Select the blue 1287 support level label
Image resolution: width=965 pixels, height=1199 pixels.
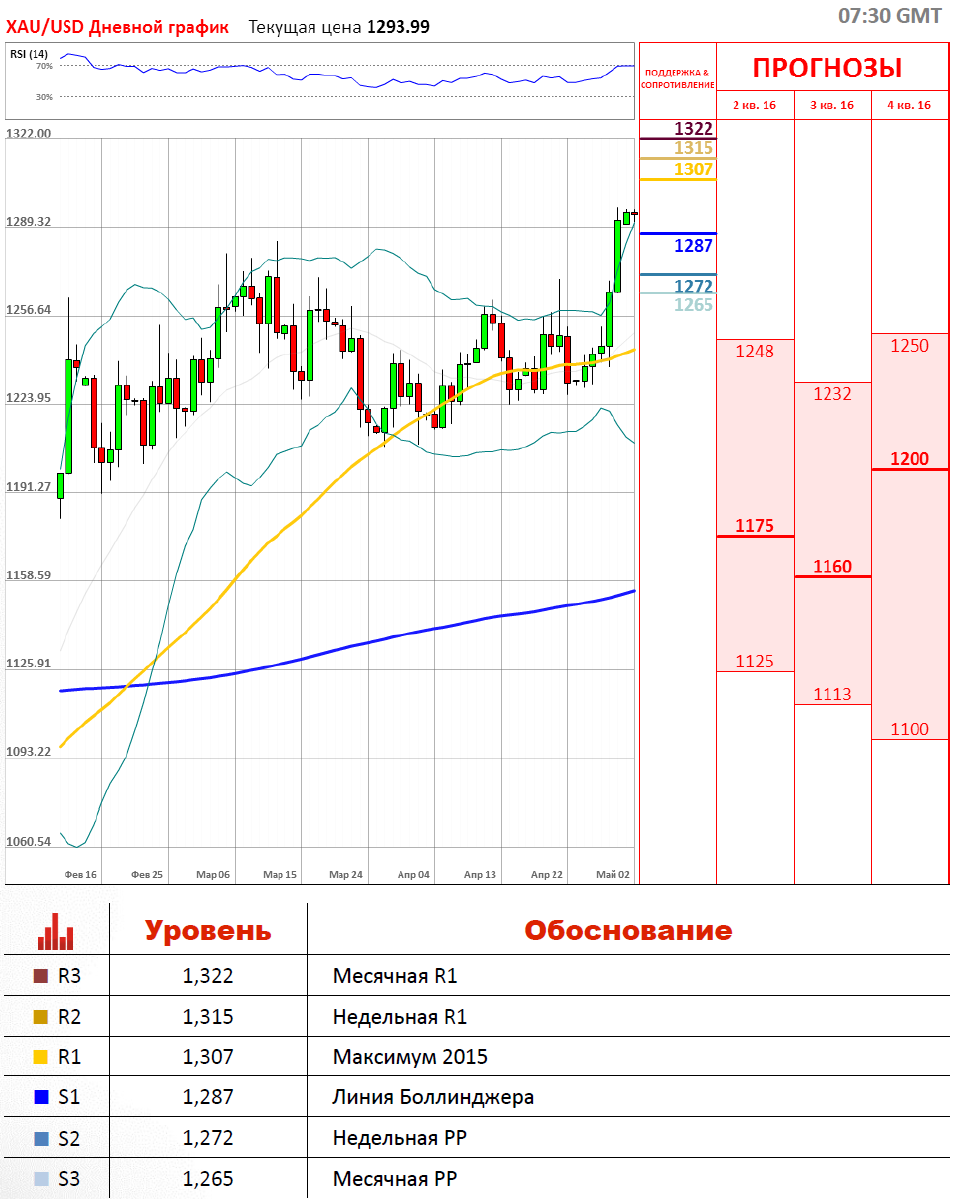tap(693, 245)
